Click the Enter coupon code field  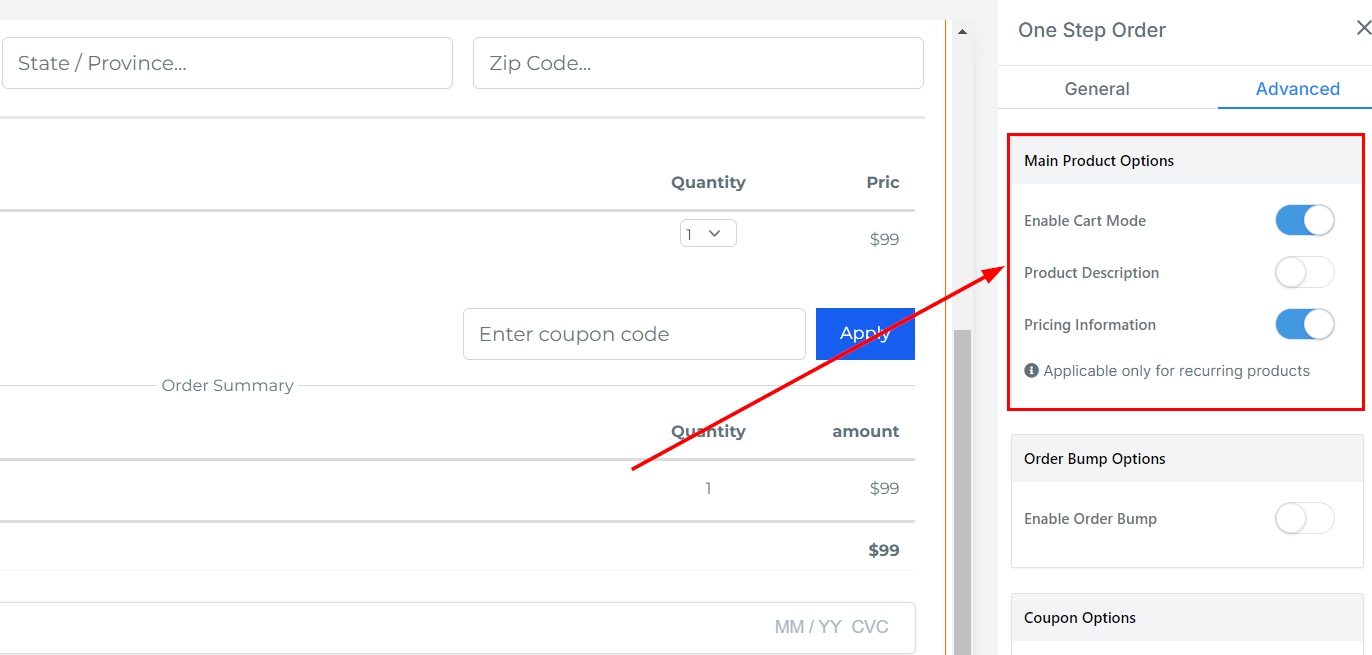click(634, 334)
